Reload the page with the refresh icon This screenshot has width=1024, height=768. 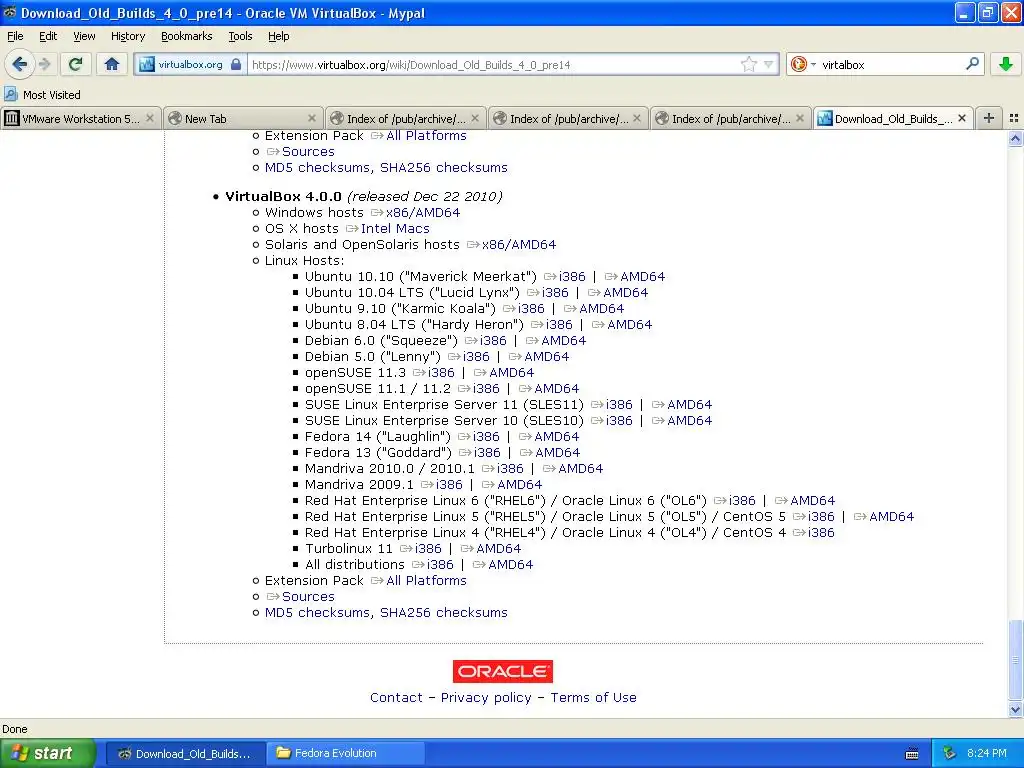[76, 64]
